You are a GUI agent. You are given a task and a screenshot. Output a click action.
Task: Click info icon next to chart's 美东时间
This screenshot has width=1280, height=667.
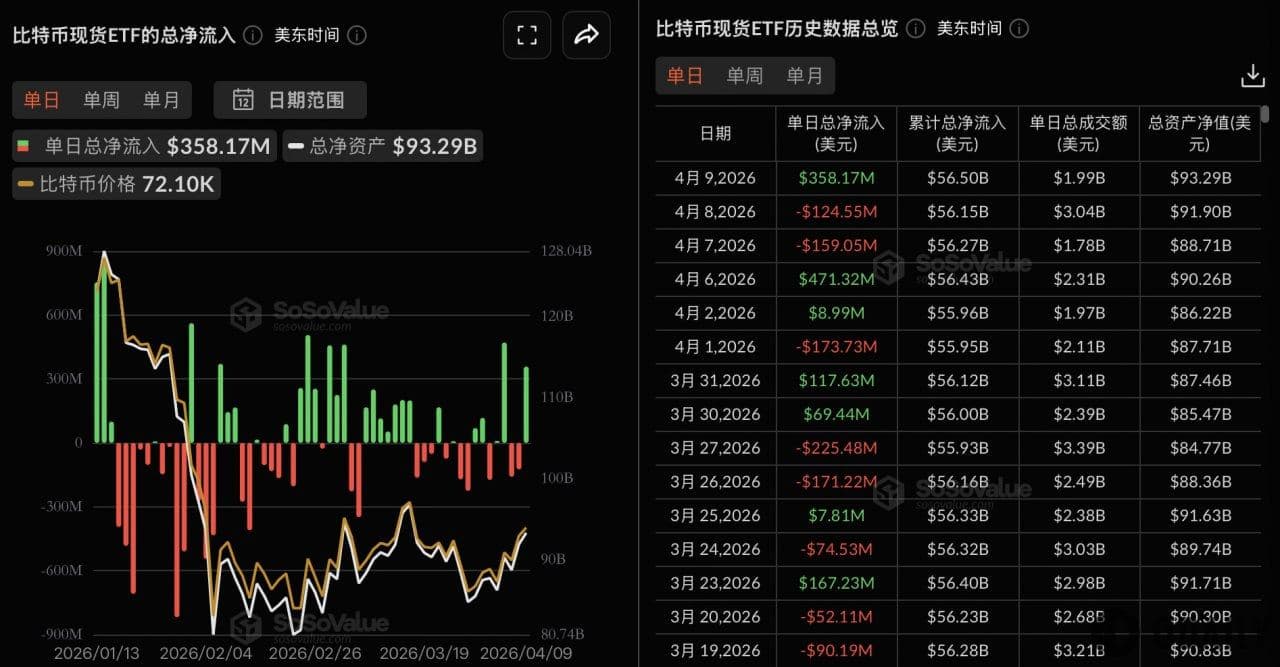point(357,35)
